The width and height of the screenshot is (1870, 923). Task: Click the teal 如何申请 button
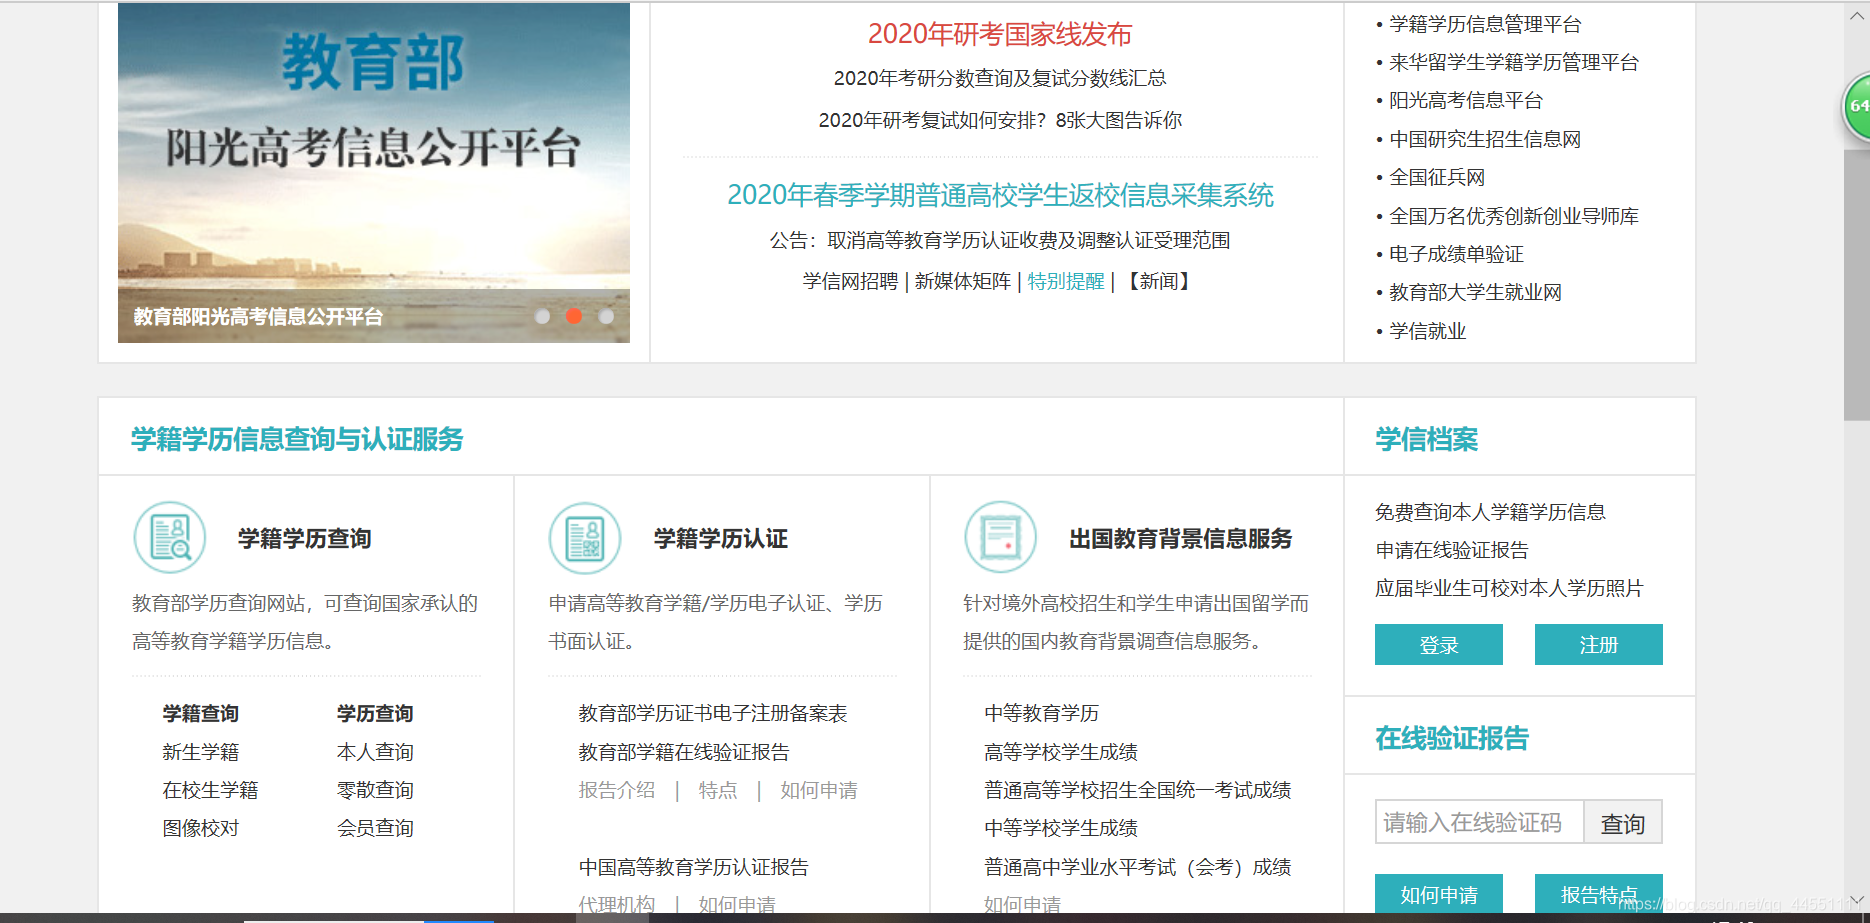(x=1439, y=894)
